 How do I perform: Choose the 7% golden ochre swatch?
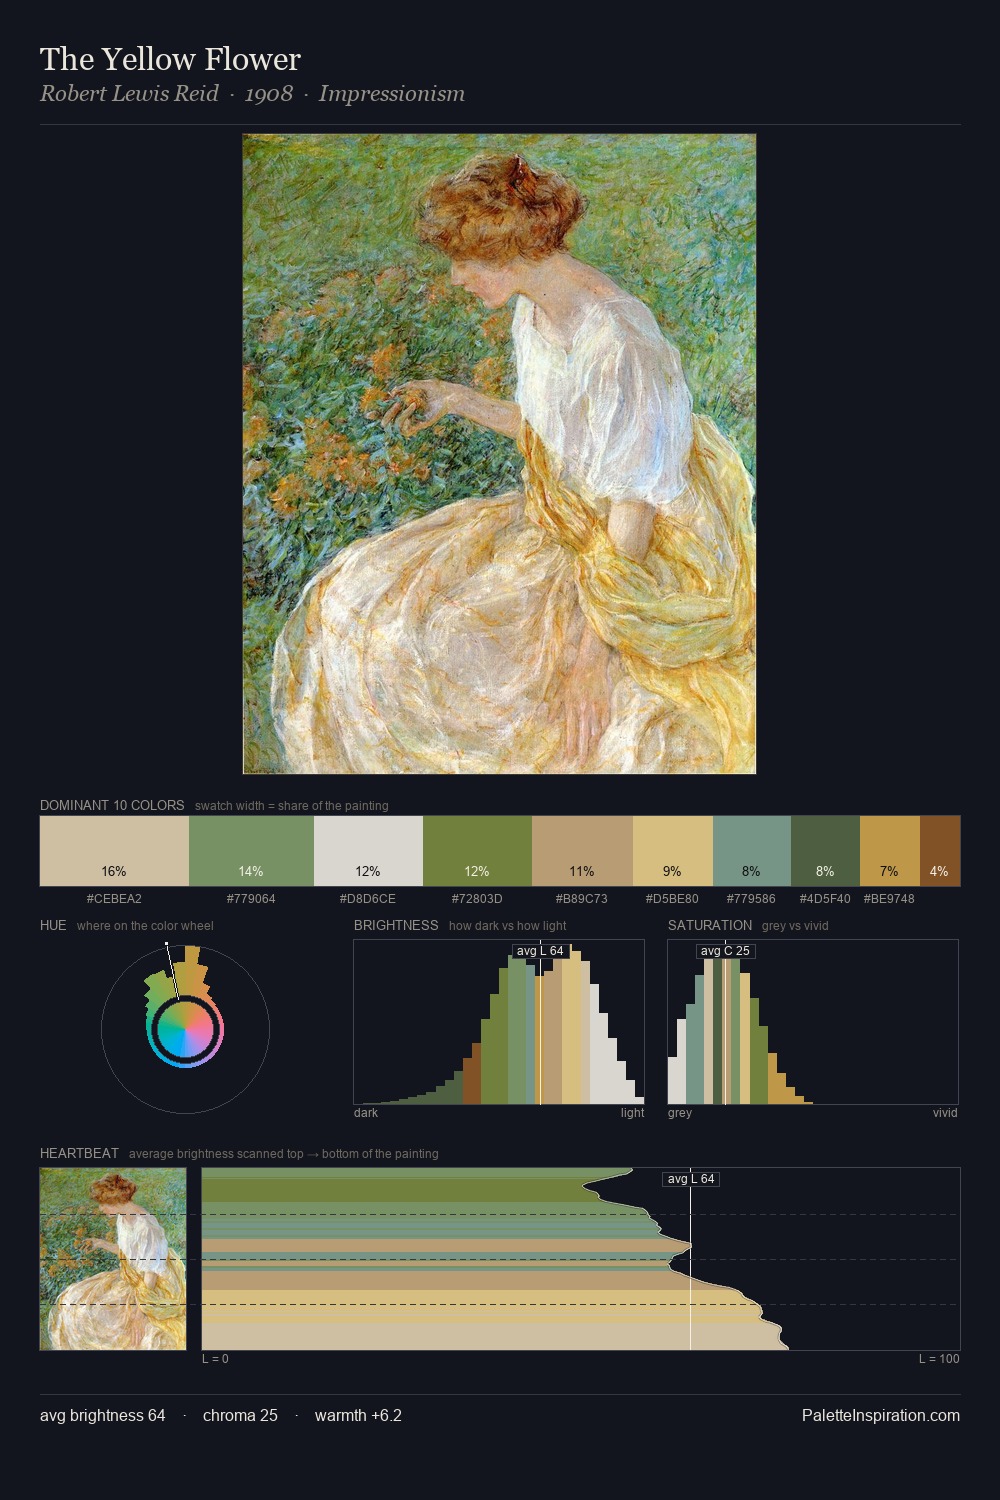tap(890, 851)
